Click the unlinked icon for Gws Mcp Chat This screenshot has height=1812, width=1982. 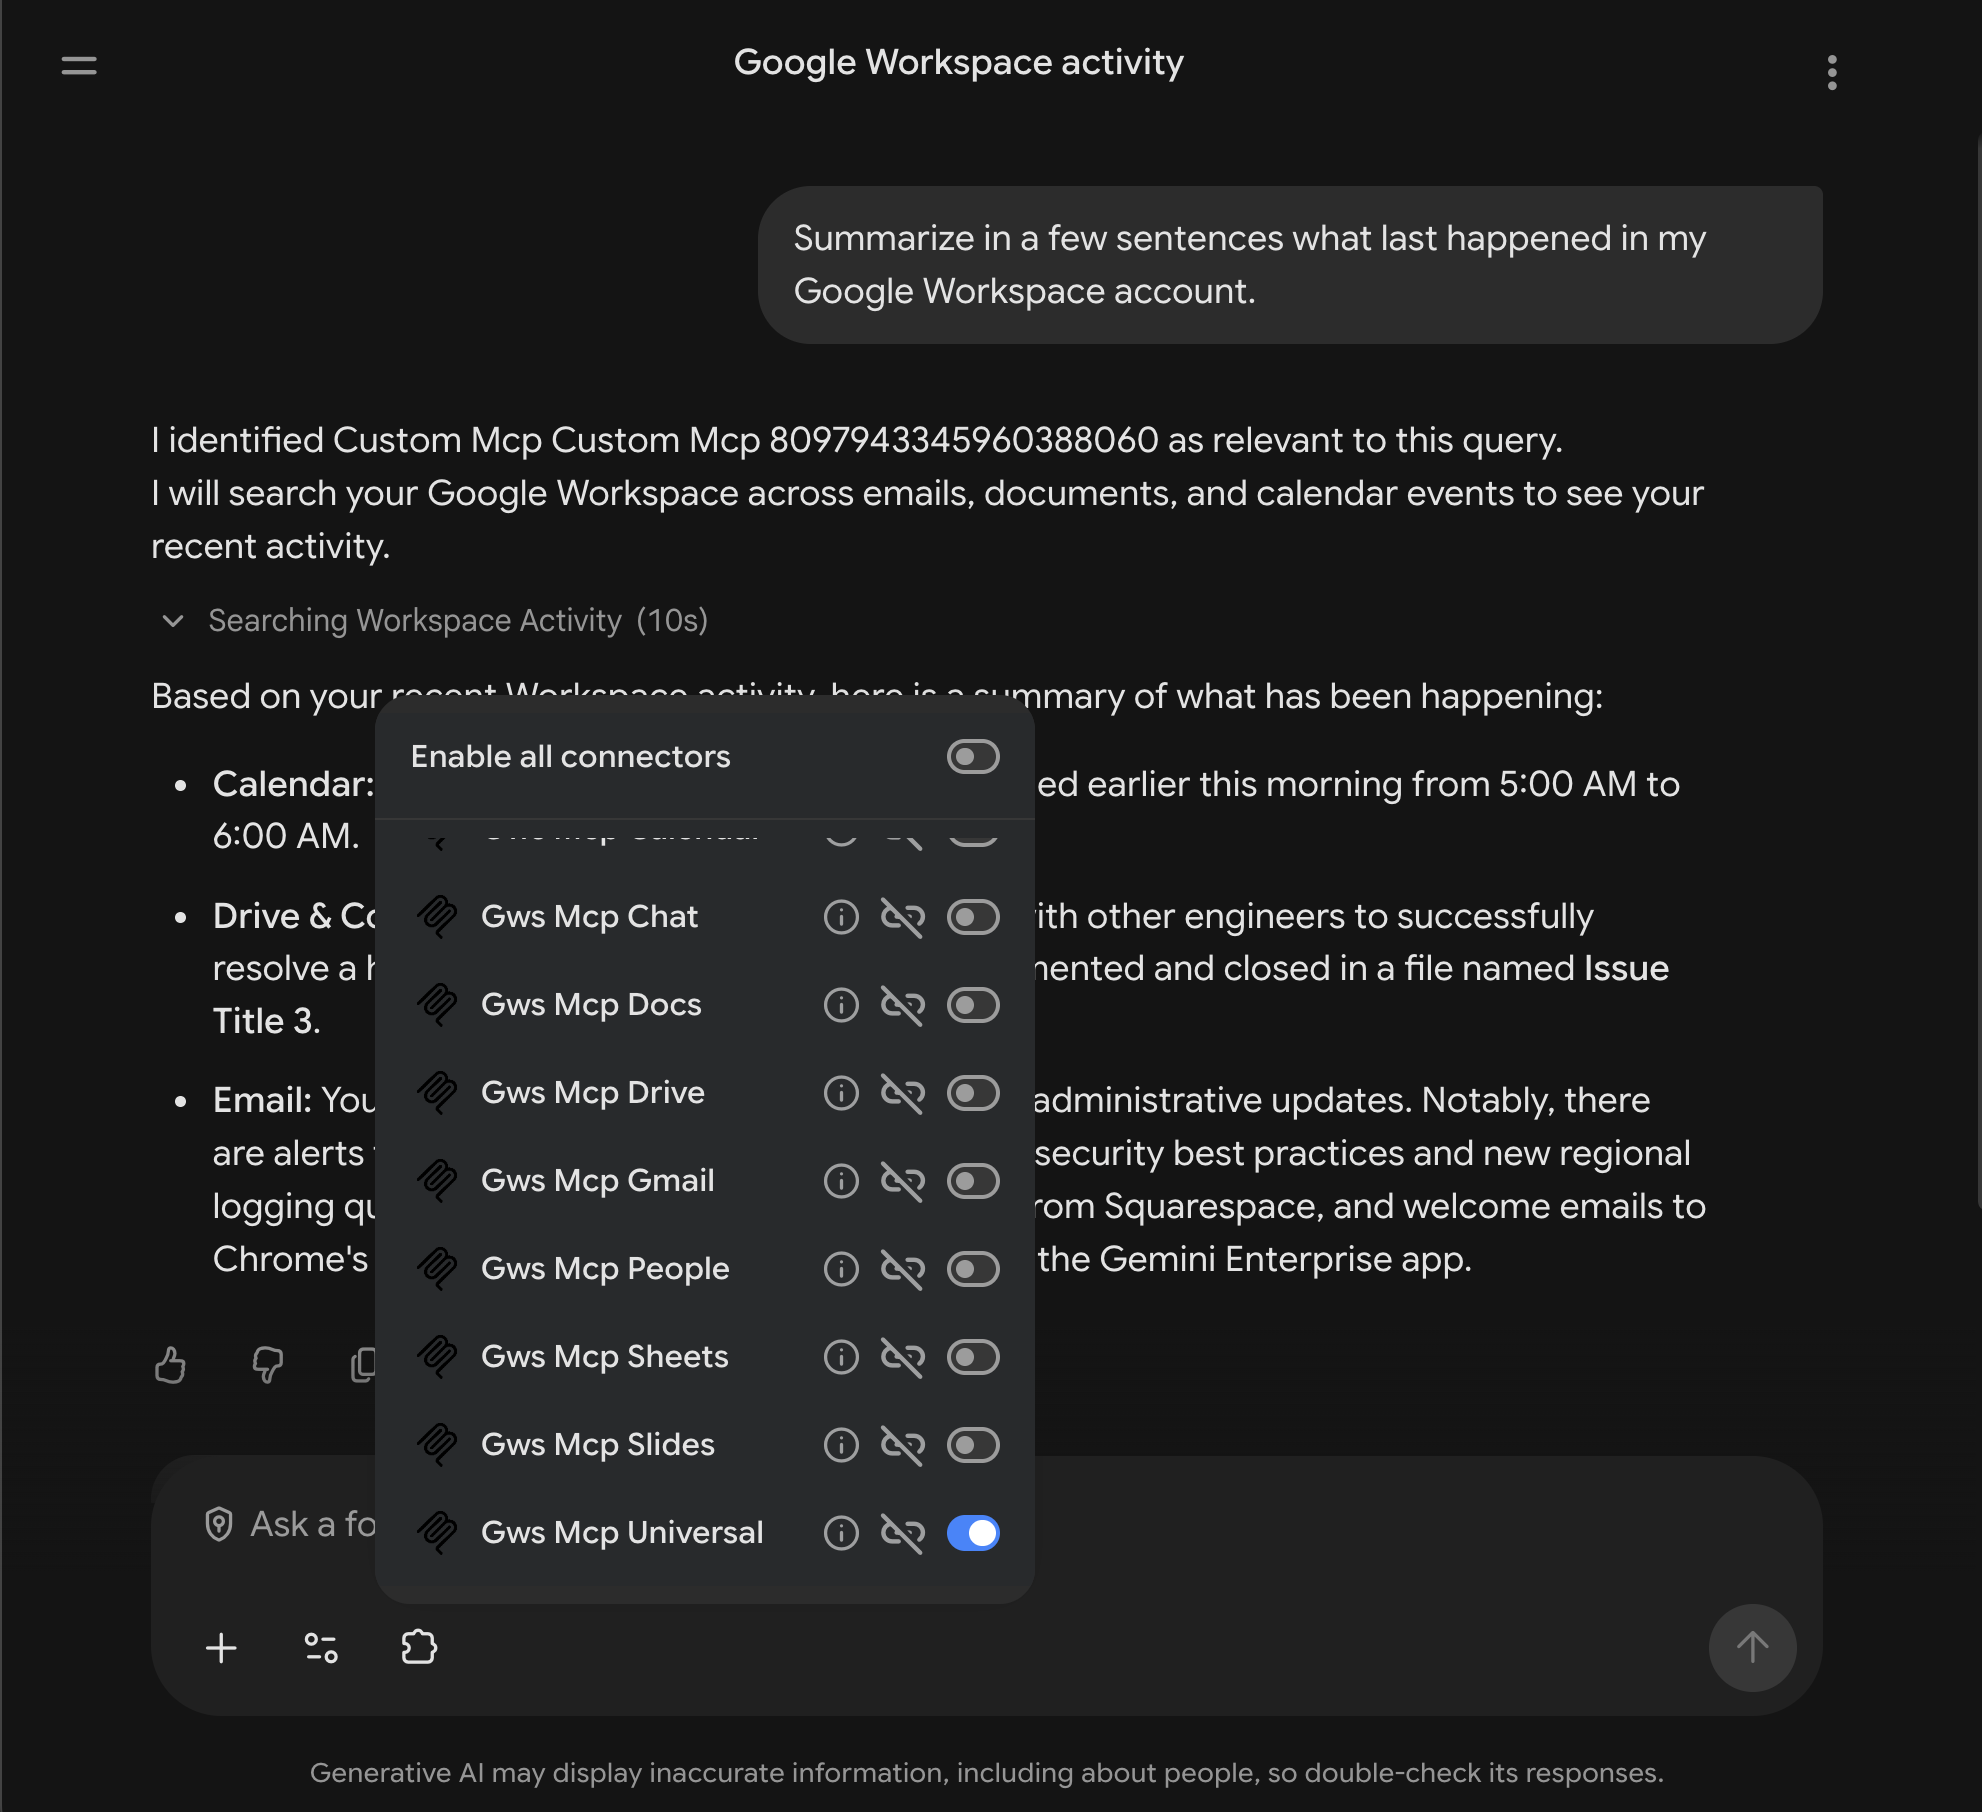[902, 917]
